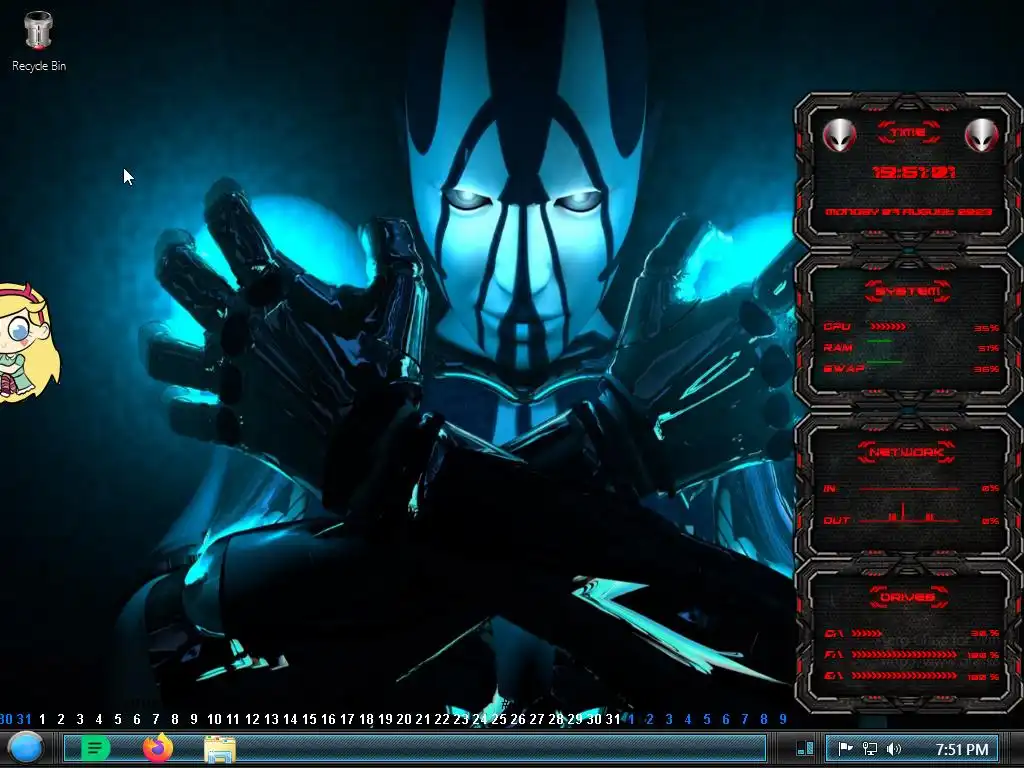Click the NETWORK header of the widget

click(907, 452)
